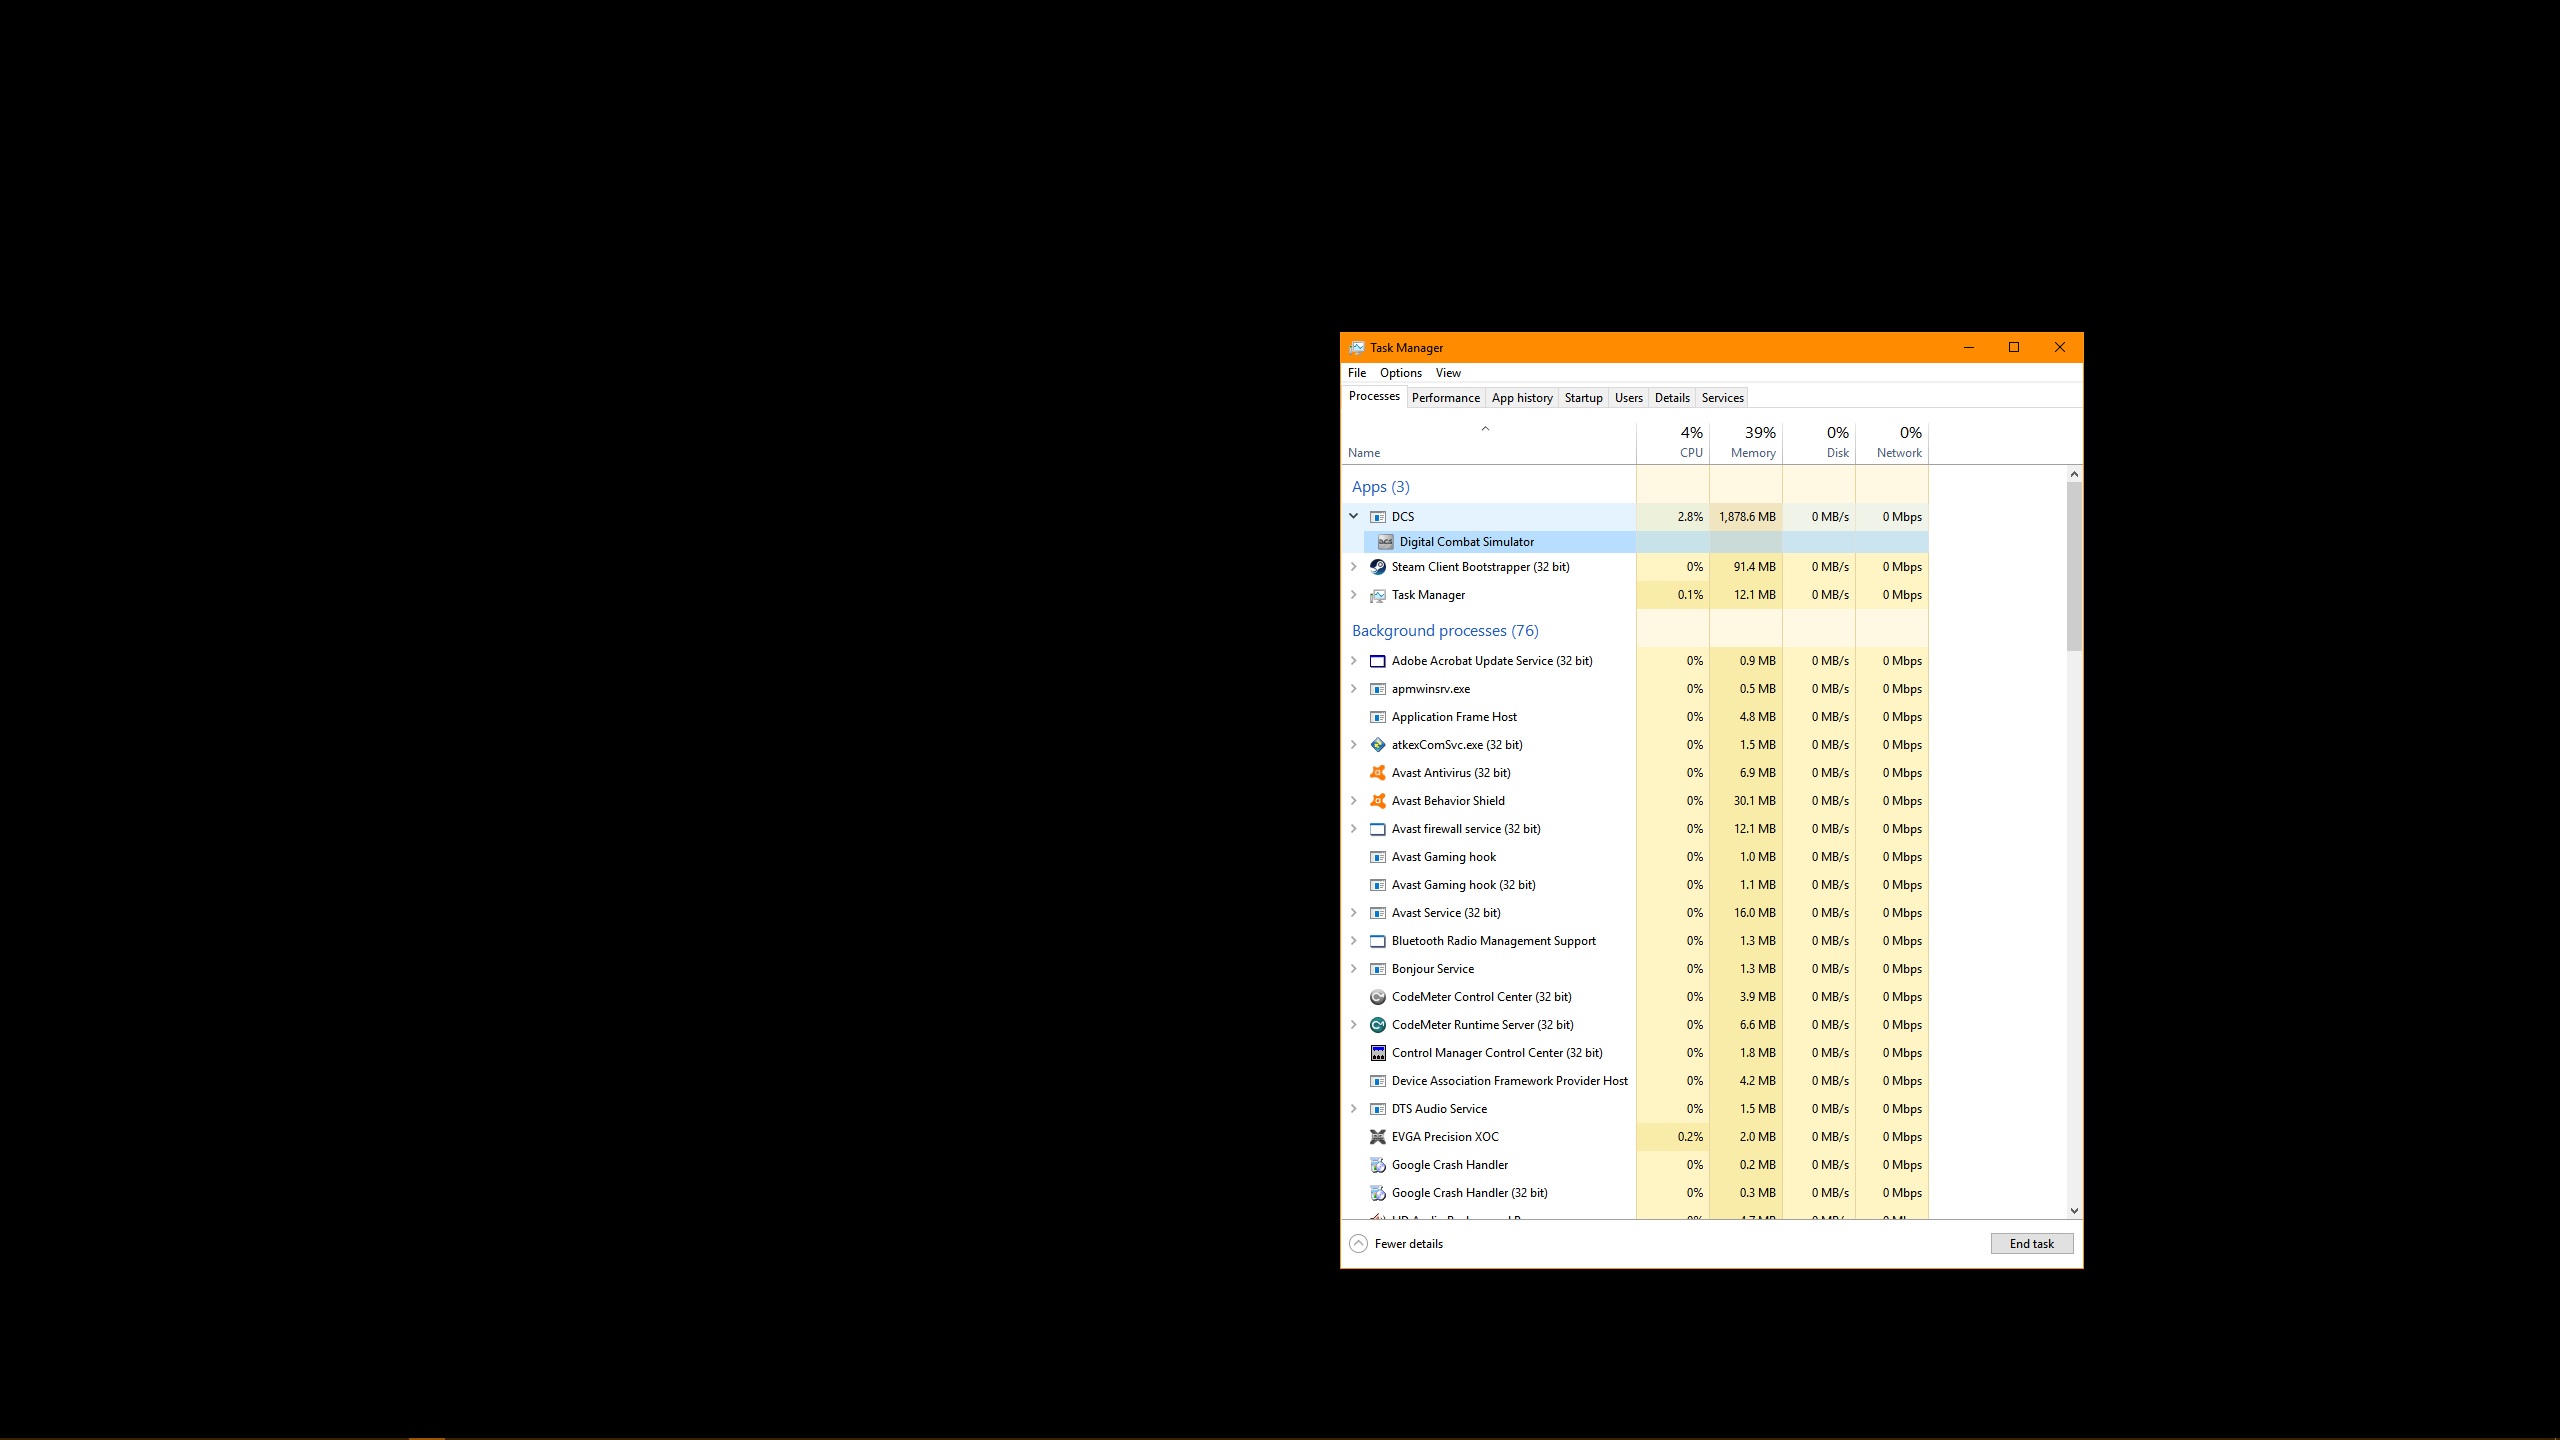This screenshot has width=2560, height=1440.
Task: Expand the CodeMeter Runtime Server row
Action: pos(1353,1025)
